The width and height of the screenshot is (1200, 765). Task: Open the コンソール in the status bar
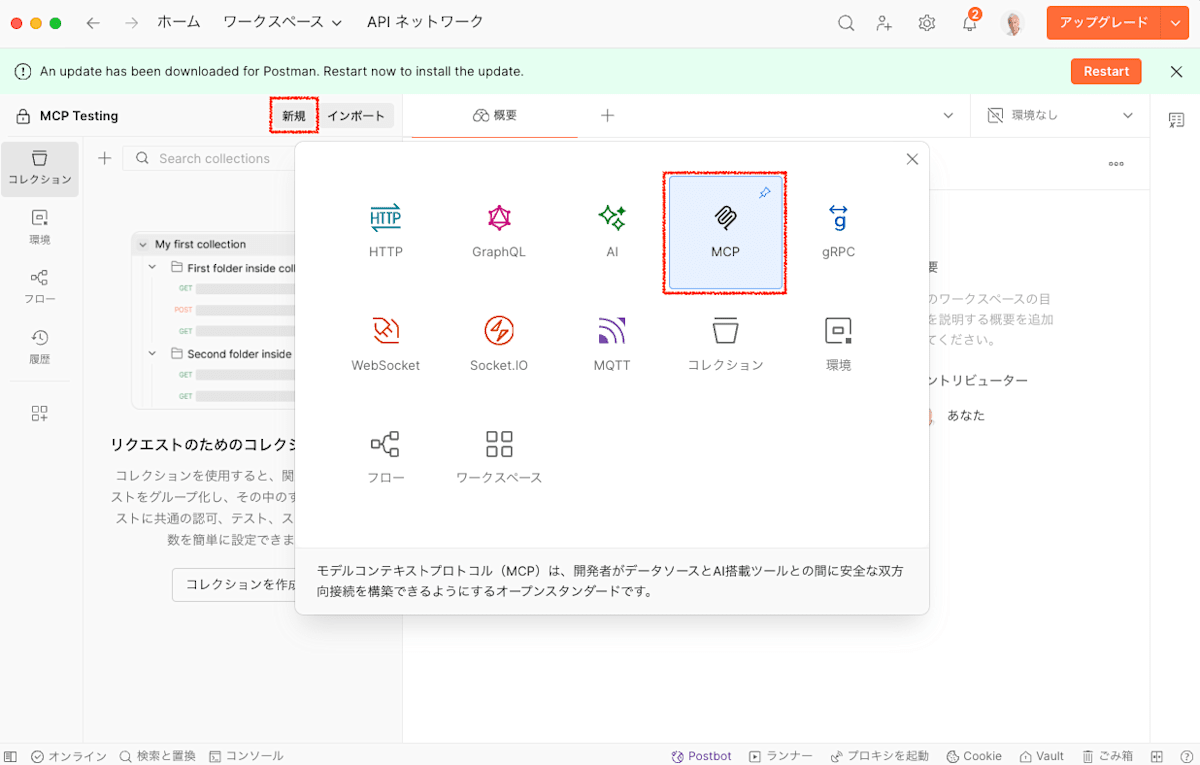click(246, 756)
